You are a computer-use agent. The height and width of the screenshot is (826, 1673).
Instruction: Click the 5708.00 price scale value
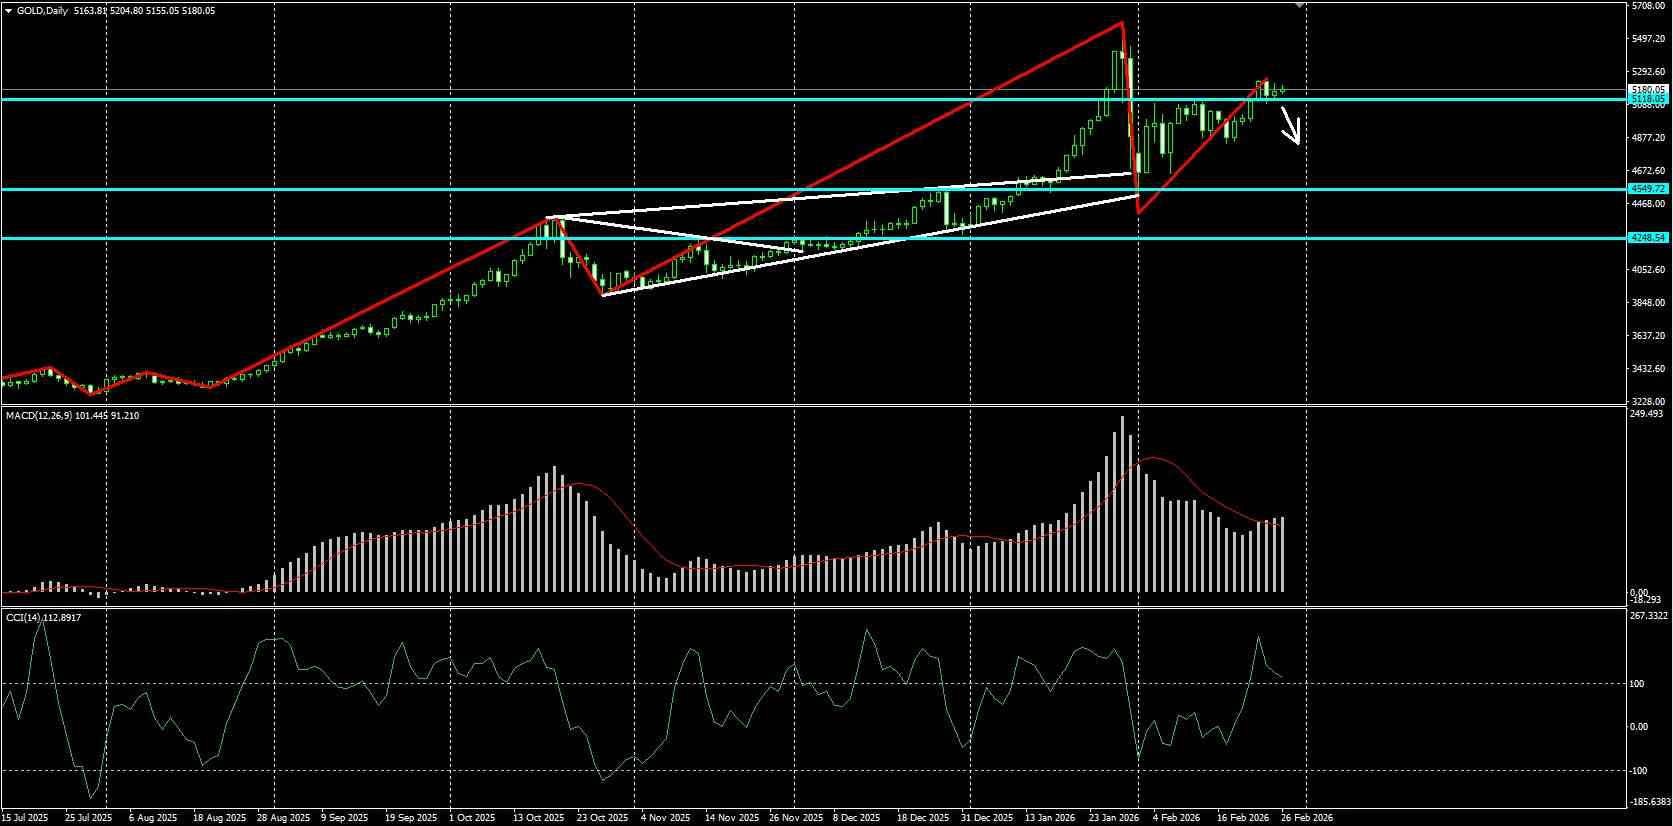pyautogui.click(x=1648, y=6)
